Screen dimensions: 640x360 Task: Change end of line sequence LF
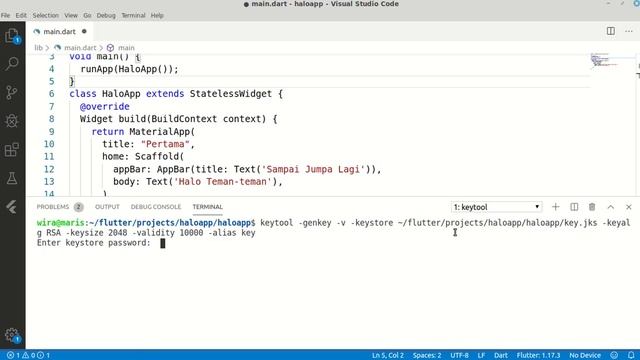click(x=481, y=355)
